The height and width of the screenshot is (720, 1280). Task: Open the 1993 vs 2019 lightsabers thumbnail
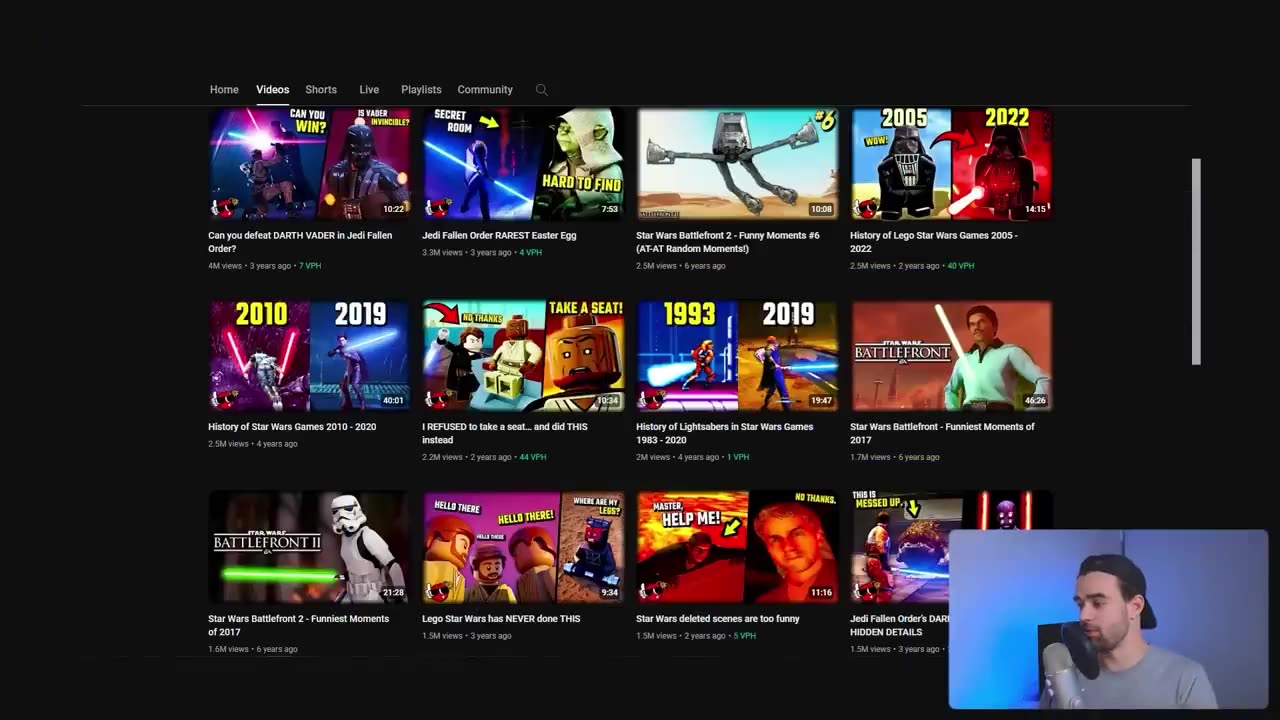point(737,355)
